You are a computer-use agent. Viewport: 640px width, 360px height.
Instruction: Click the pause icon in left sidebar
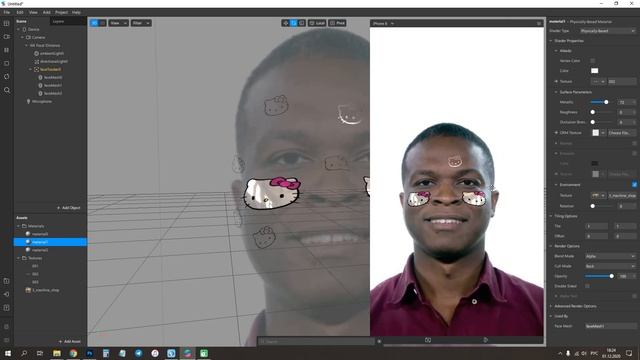click(x=7, y=50)
